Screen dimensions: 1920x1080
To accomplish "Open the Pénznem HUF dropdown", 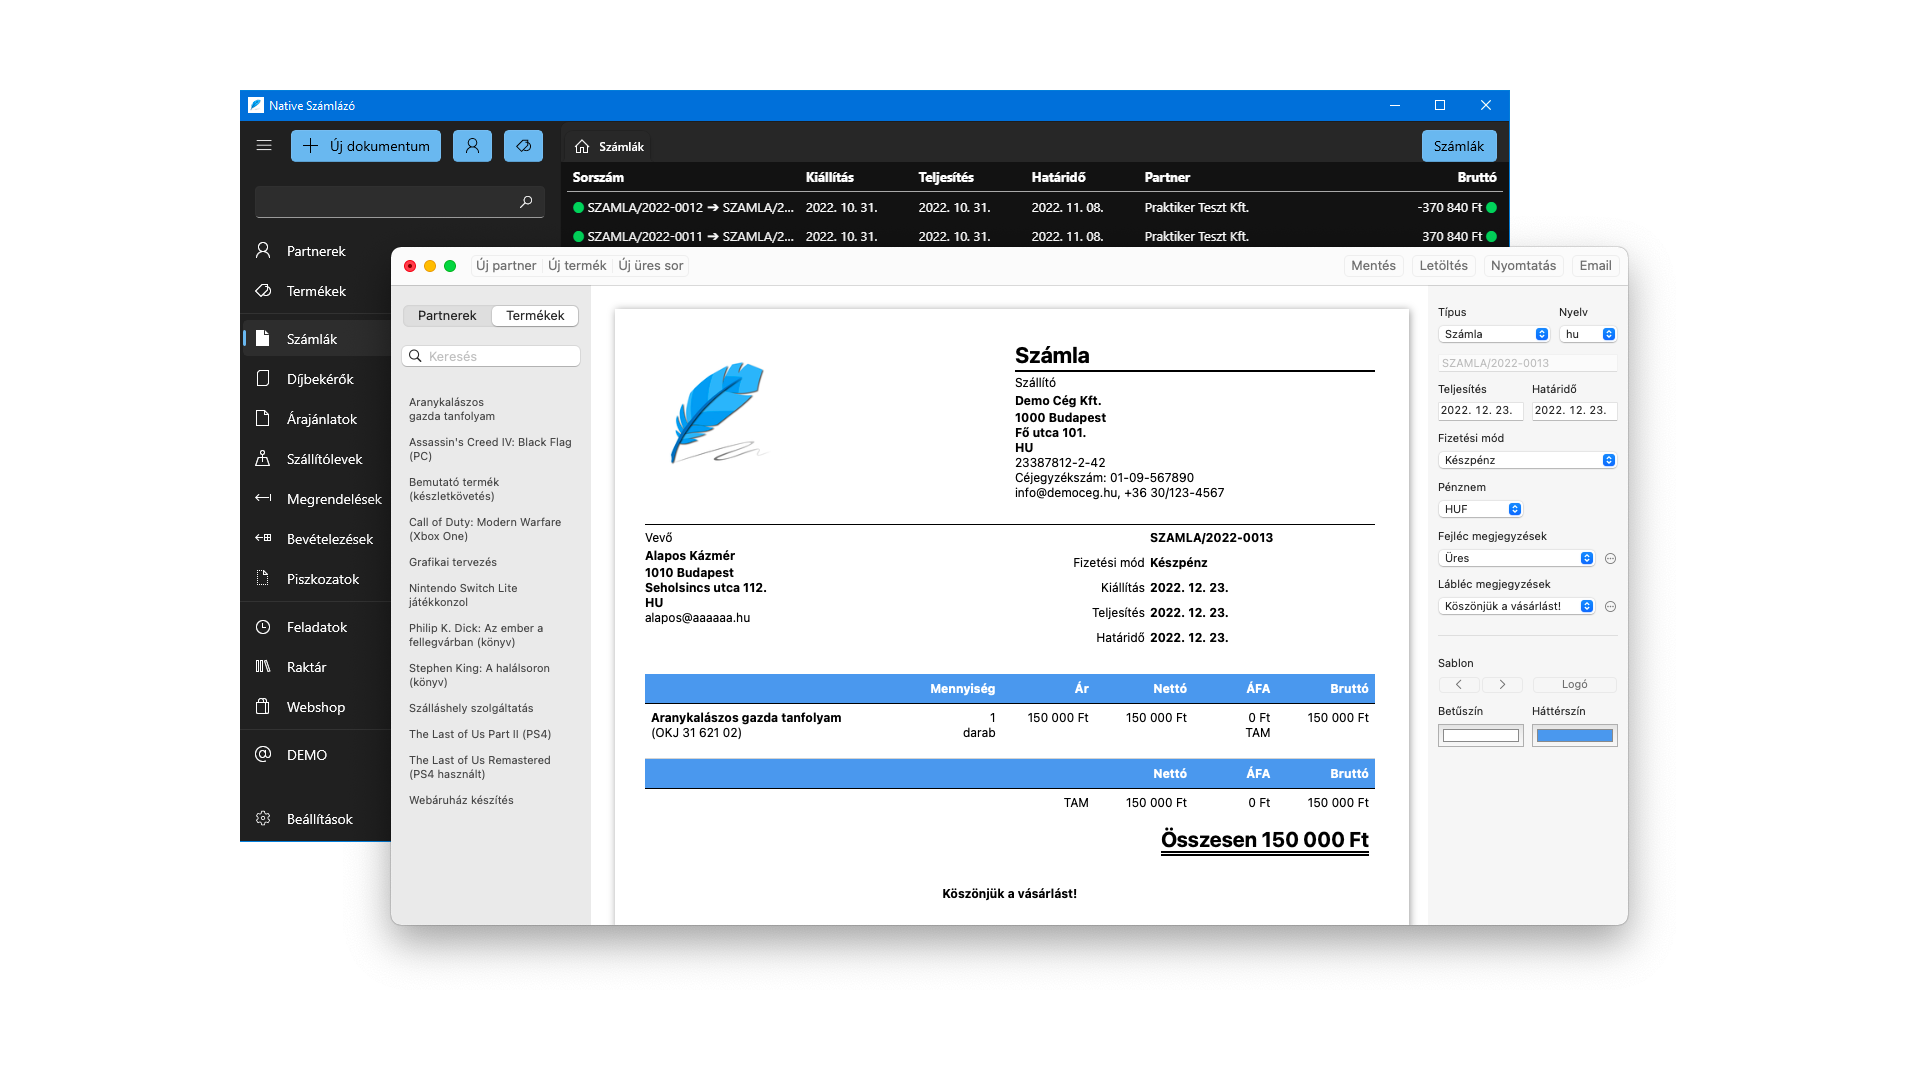I will pyautogui.click(x=1480, y=509).
